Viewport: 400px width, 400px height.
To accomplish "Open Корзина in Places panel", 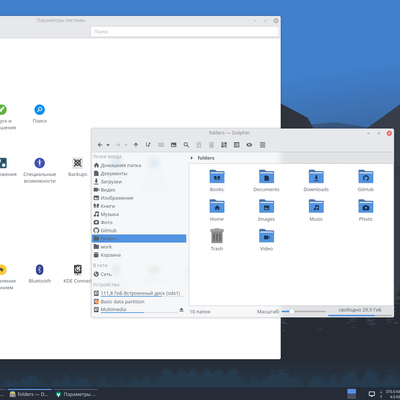I will [x=139, y=255].
